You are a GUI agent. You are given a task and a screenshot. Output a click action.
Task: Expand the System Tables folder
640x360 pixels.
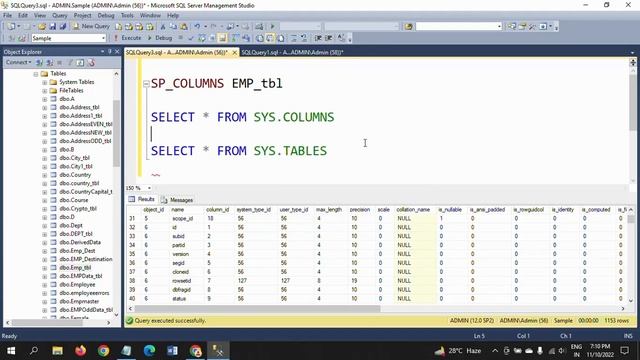44,82
